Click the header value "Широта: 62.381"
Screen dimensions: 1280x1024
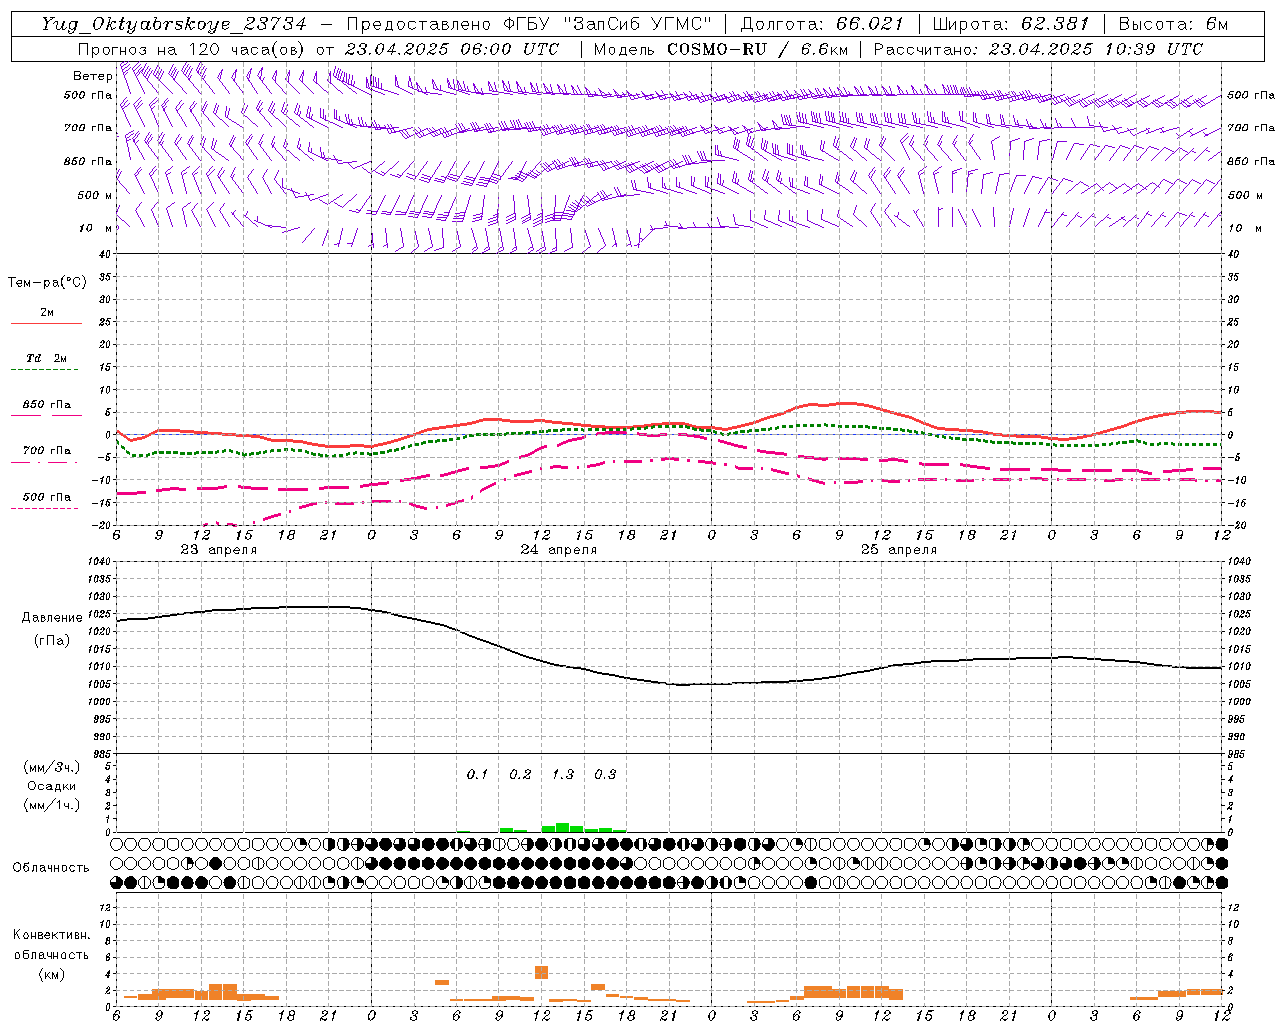1010,24
